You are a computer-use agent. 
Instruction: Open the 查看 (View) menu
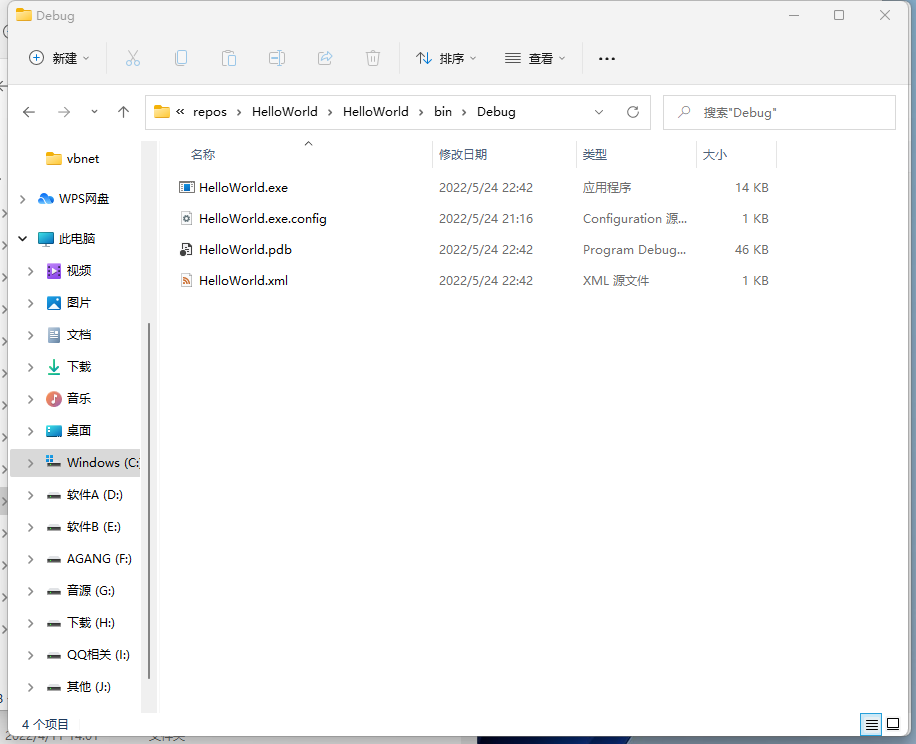pyautogui.click(x=535, y=58)
